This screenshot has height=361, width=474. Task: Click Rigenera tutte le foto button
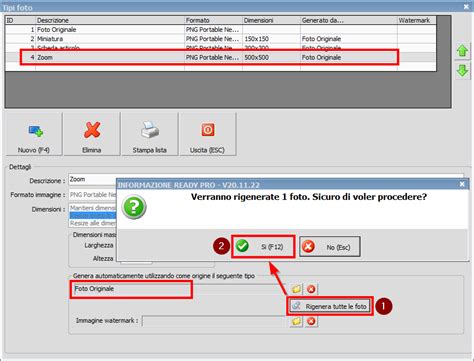click(x=330, y=306)
